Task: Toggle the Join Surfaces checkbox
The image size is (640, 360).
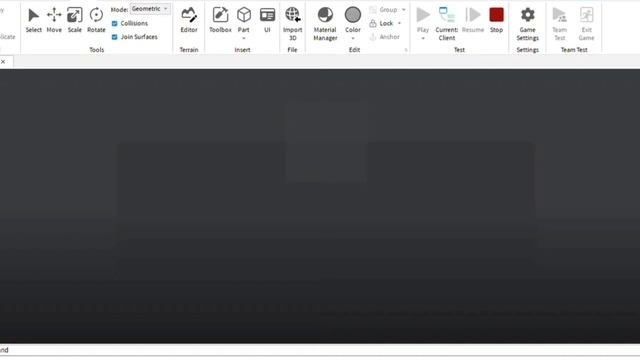Action: [x=115, y=37]
